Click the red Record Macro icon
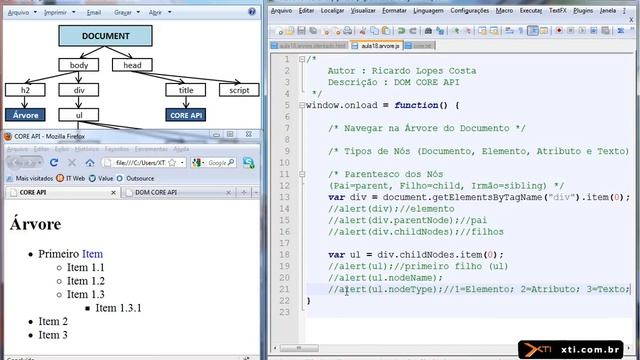Screen dimensions: 640x360 tap(559, 31)
